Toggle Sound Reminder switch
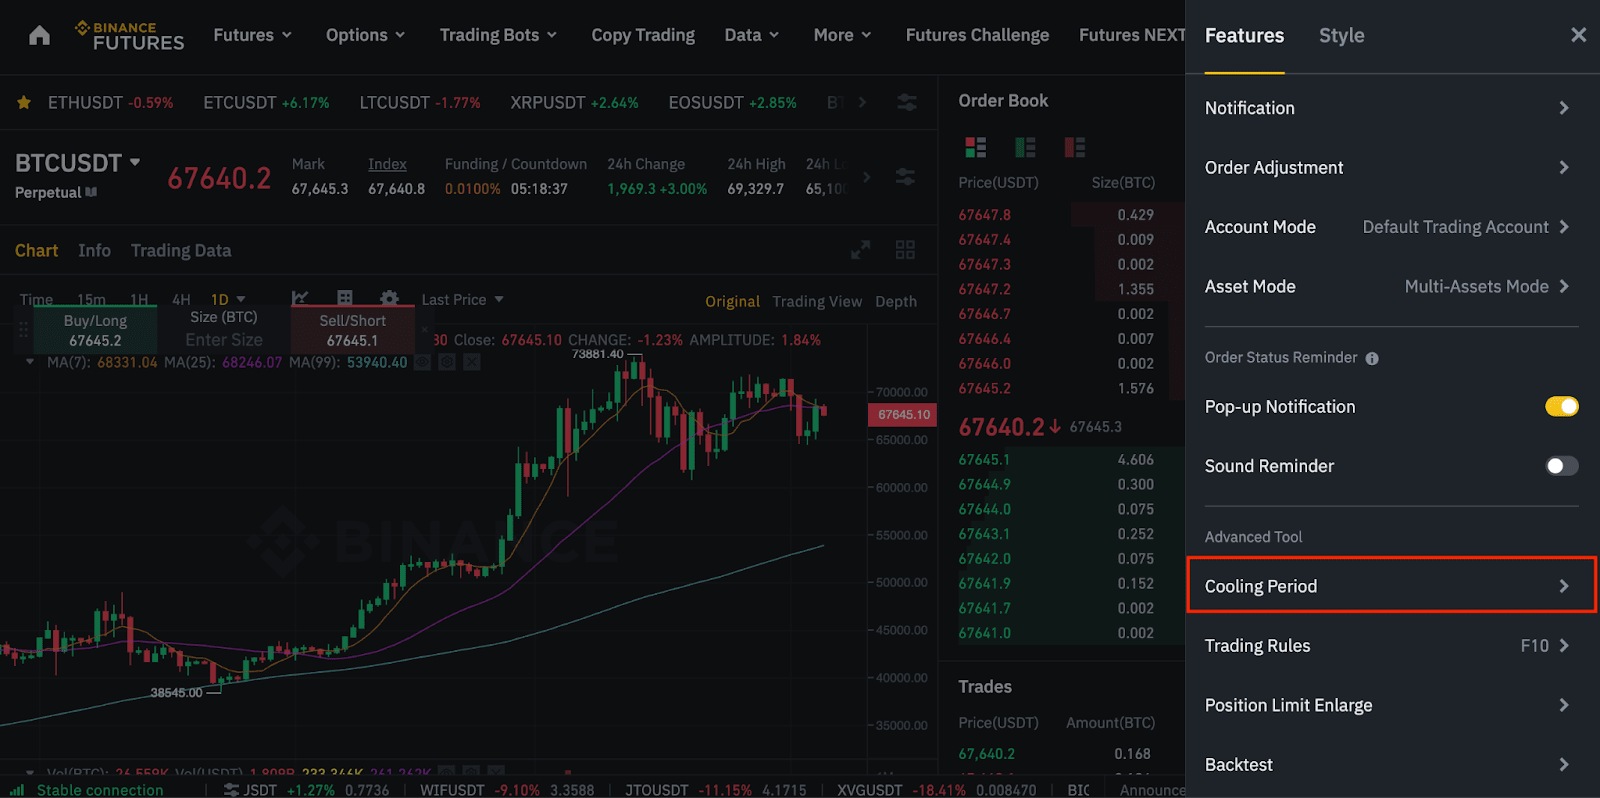Viewport: 1600px width, 798px height. coord(1561,466)
